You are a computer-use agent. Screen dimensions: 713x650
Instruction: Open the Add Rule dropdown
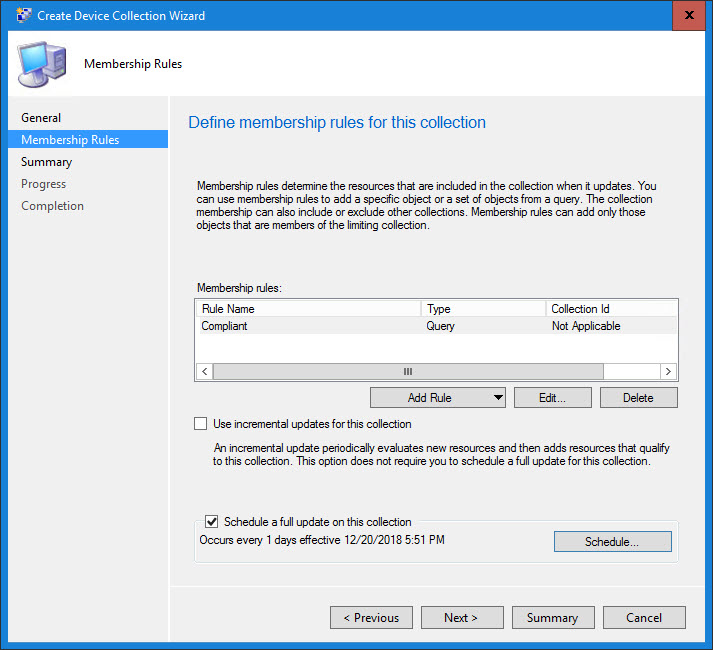(438, 398)
